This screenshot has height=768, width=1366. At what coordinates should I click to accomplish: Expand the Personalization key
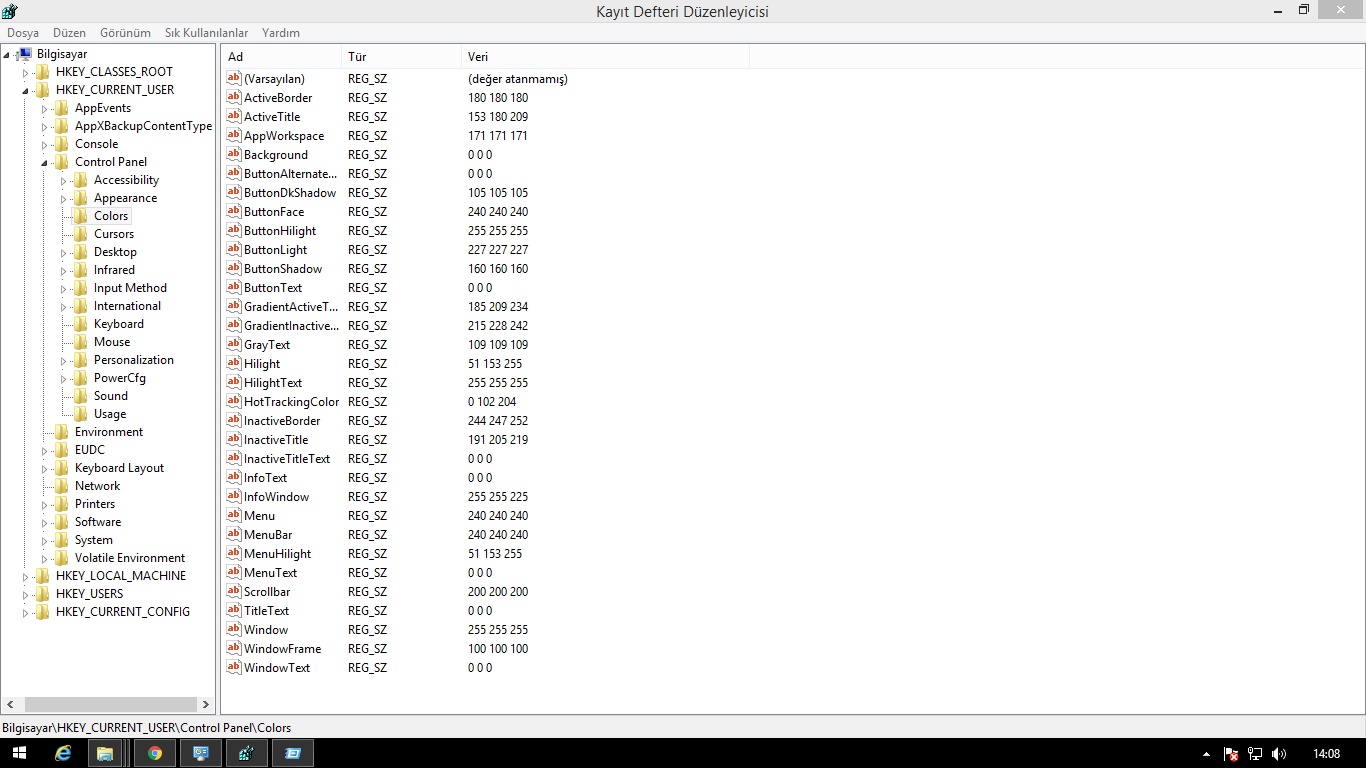tap(64, 361)
